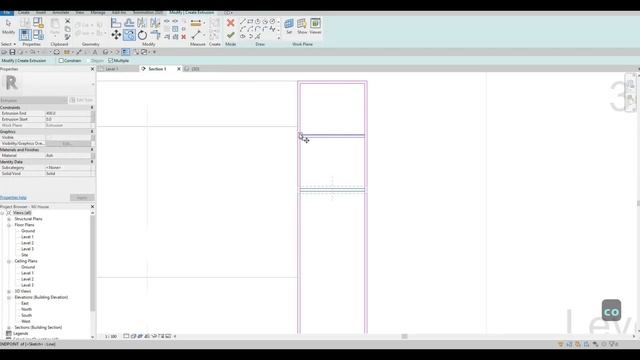This screenshot has height=360, width=640.
Task: Click the Pick Lines draw tool
Action: point(258,36)
